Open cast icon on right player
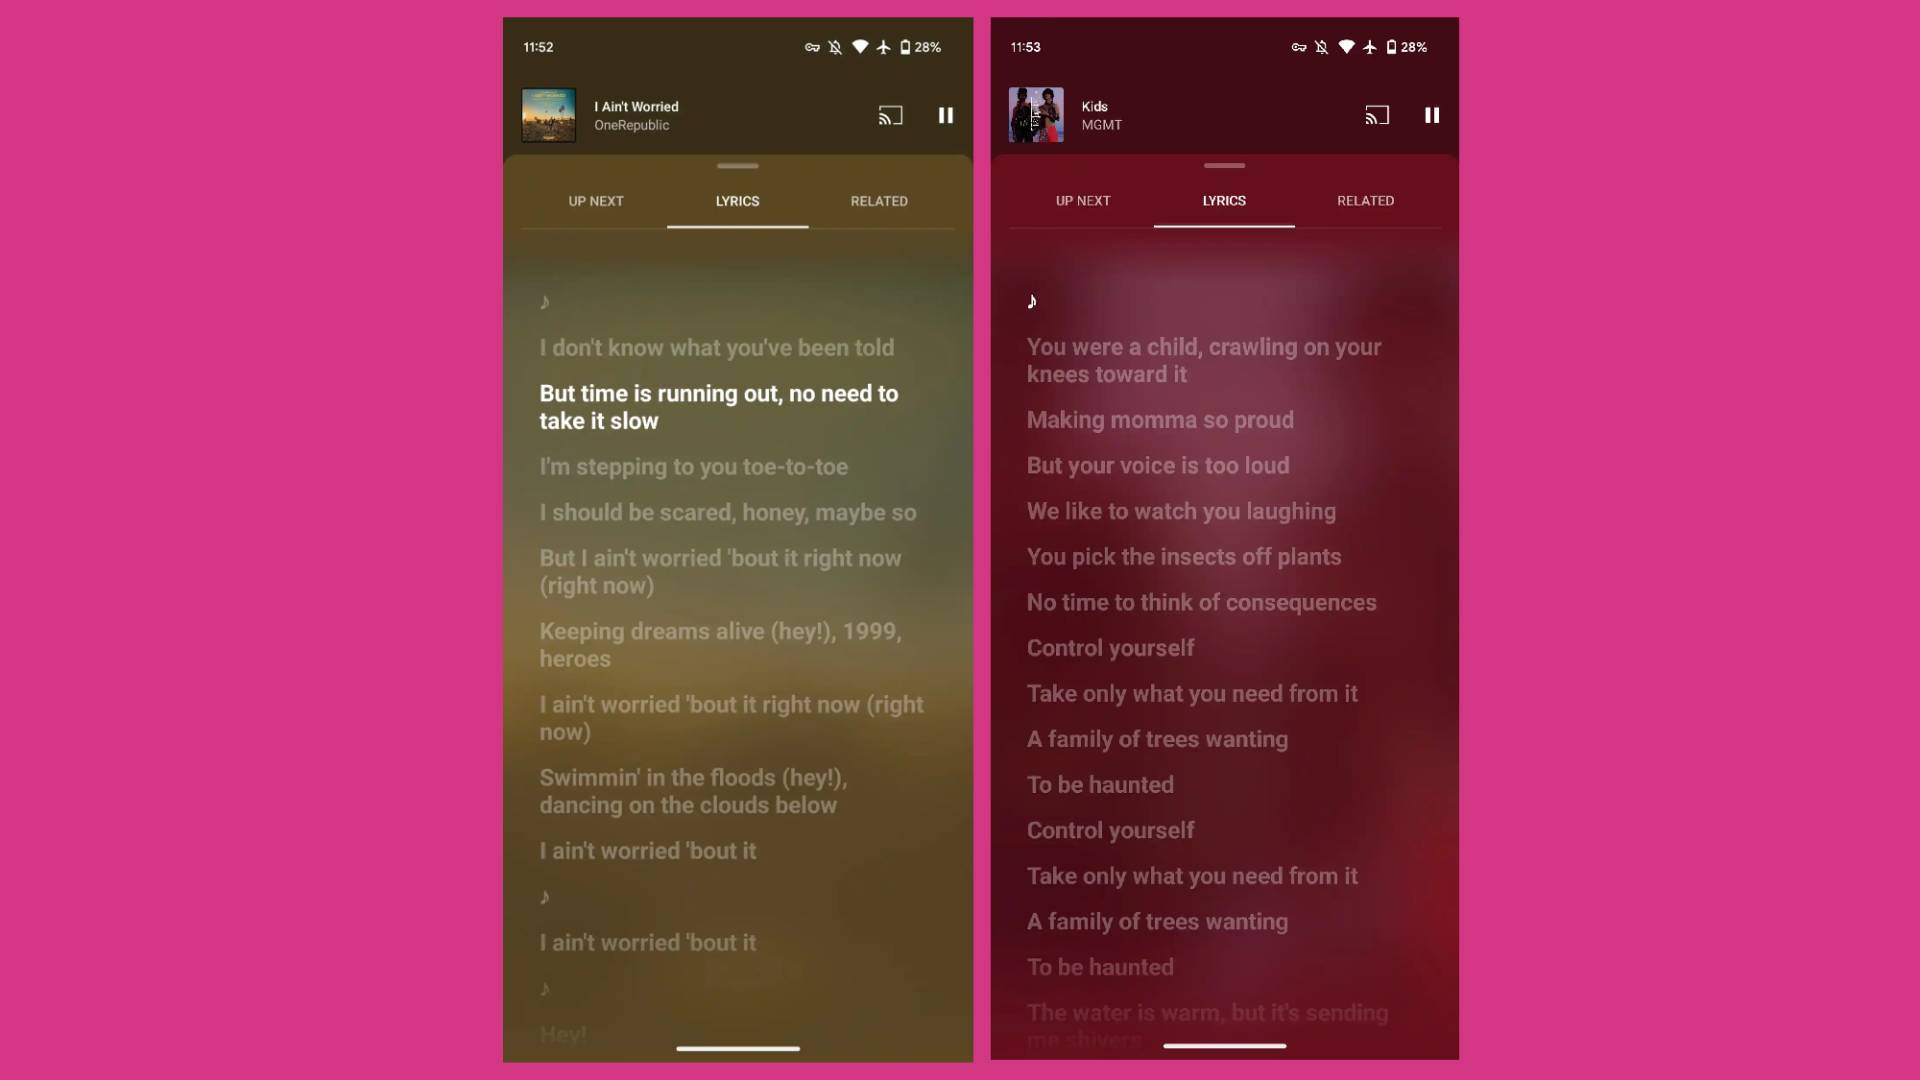Image resolution: width=1920 pixels, height=1080 pixels. (x=1375, y=113)
